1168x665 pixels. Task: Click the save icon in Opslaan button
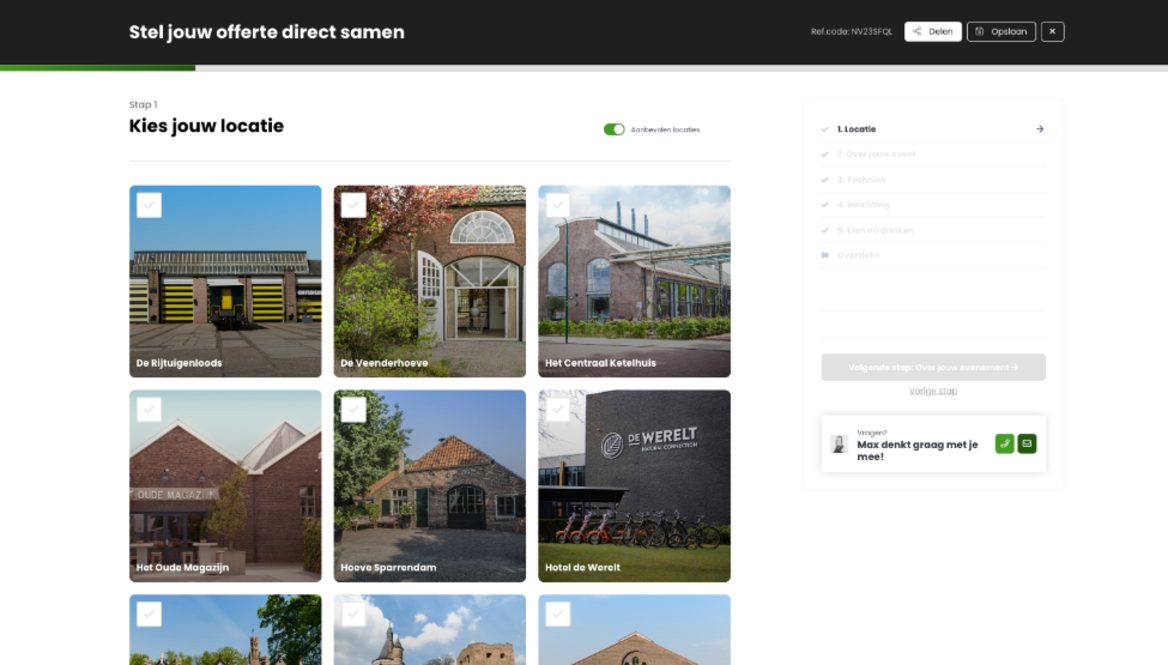[980, 32]
